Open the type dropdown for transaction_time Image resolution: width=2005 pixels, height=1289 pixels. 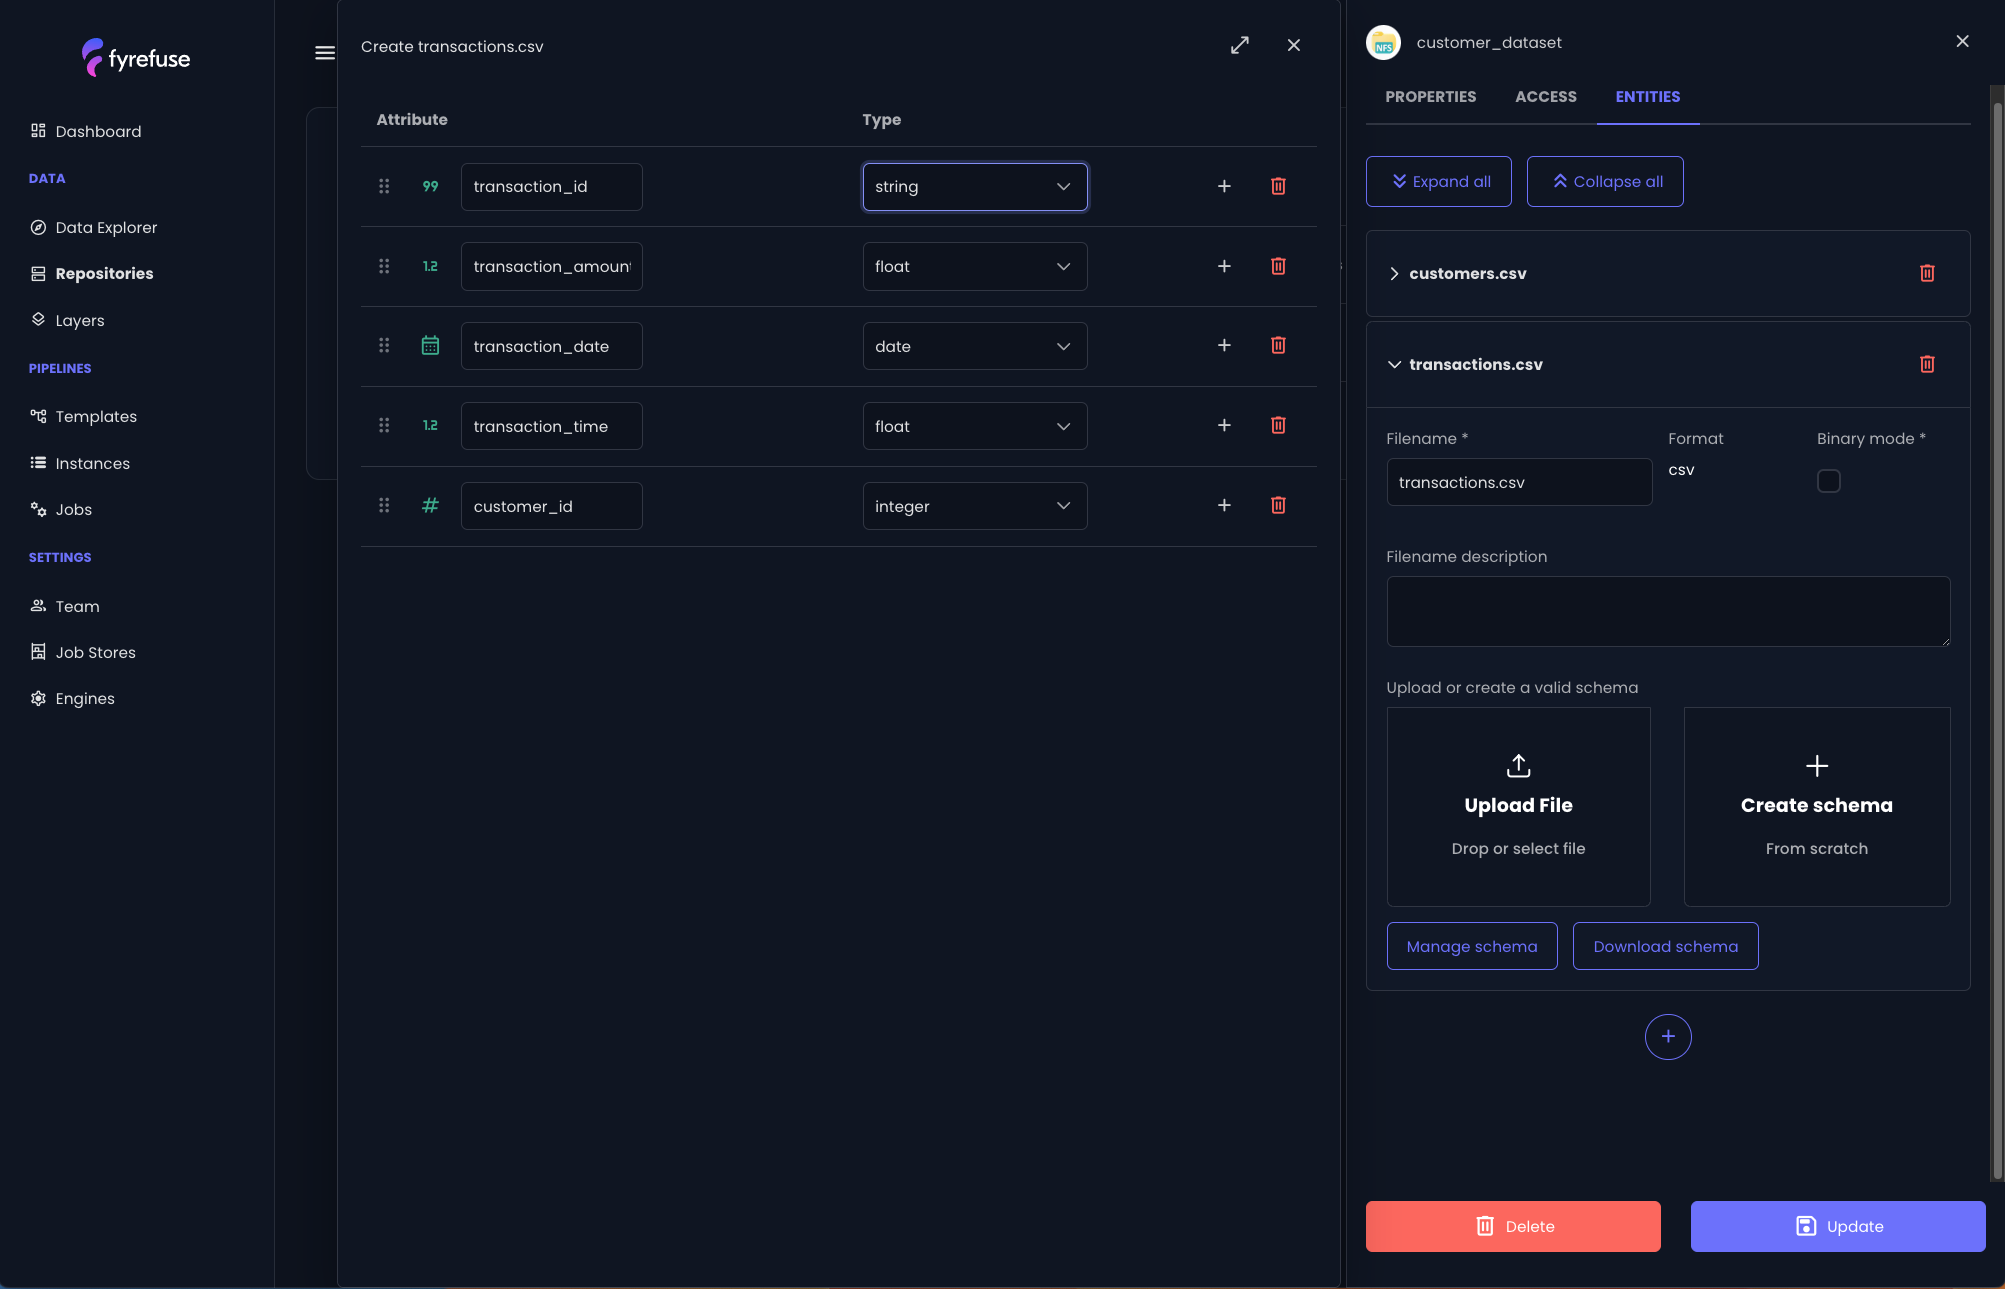(x=975, y=426)
